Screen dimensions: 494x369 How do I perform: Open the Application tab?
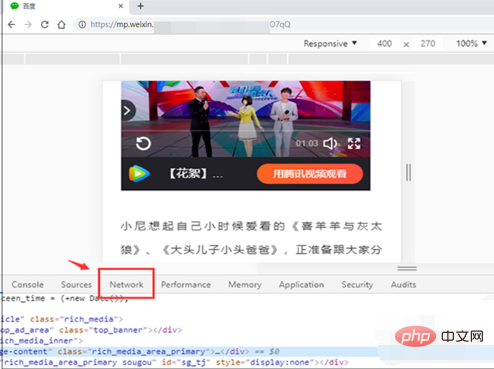pos(302,285)
